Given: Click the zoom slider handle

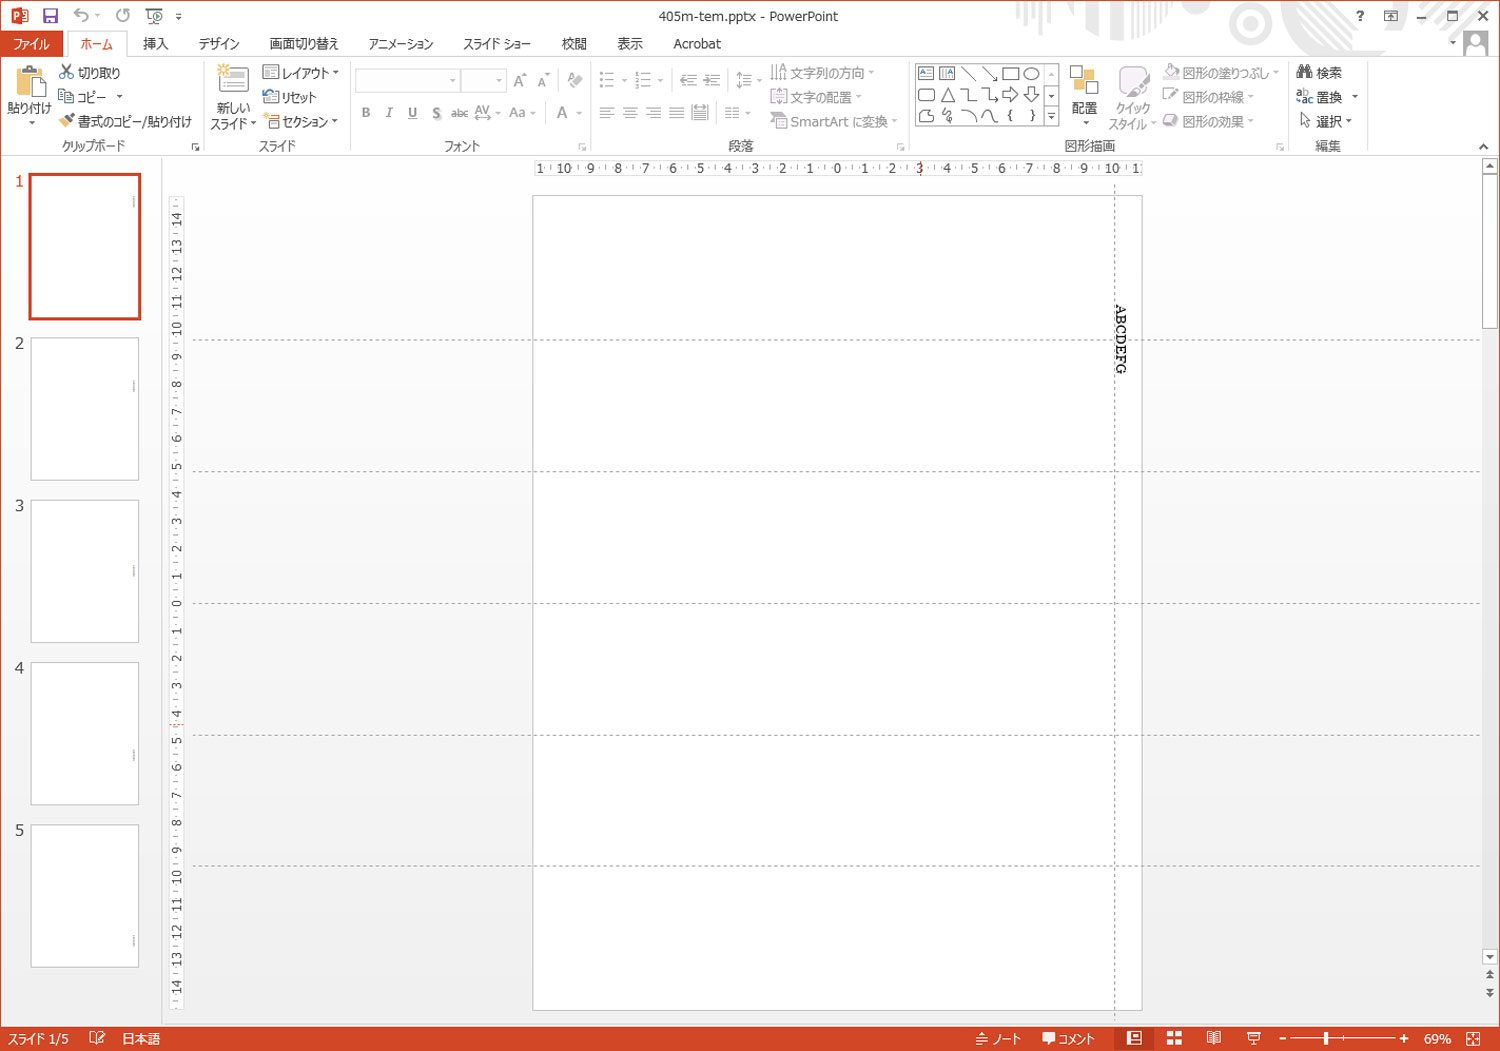Looking at the screenshot, I should 1326,1039.
